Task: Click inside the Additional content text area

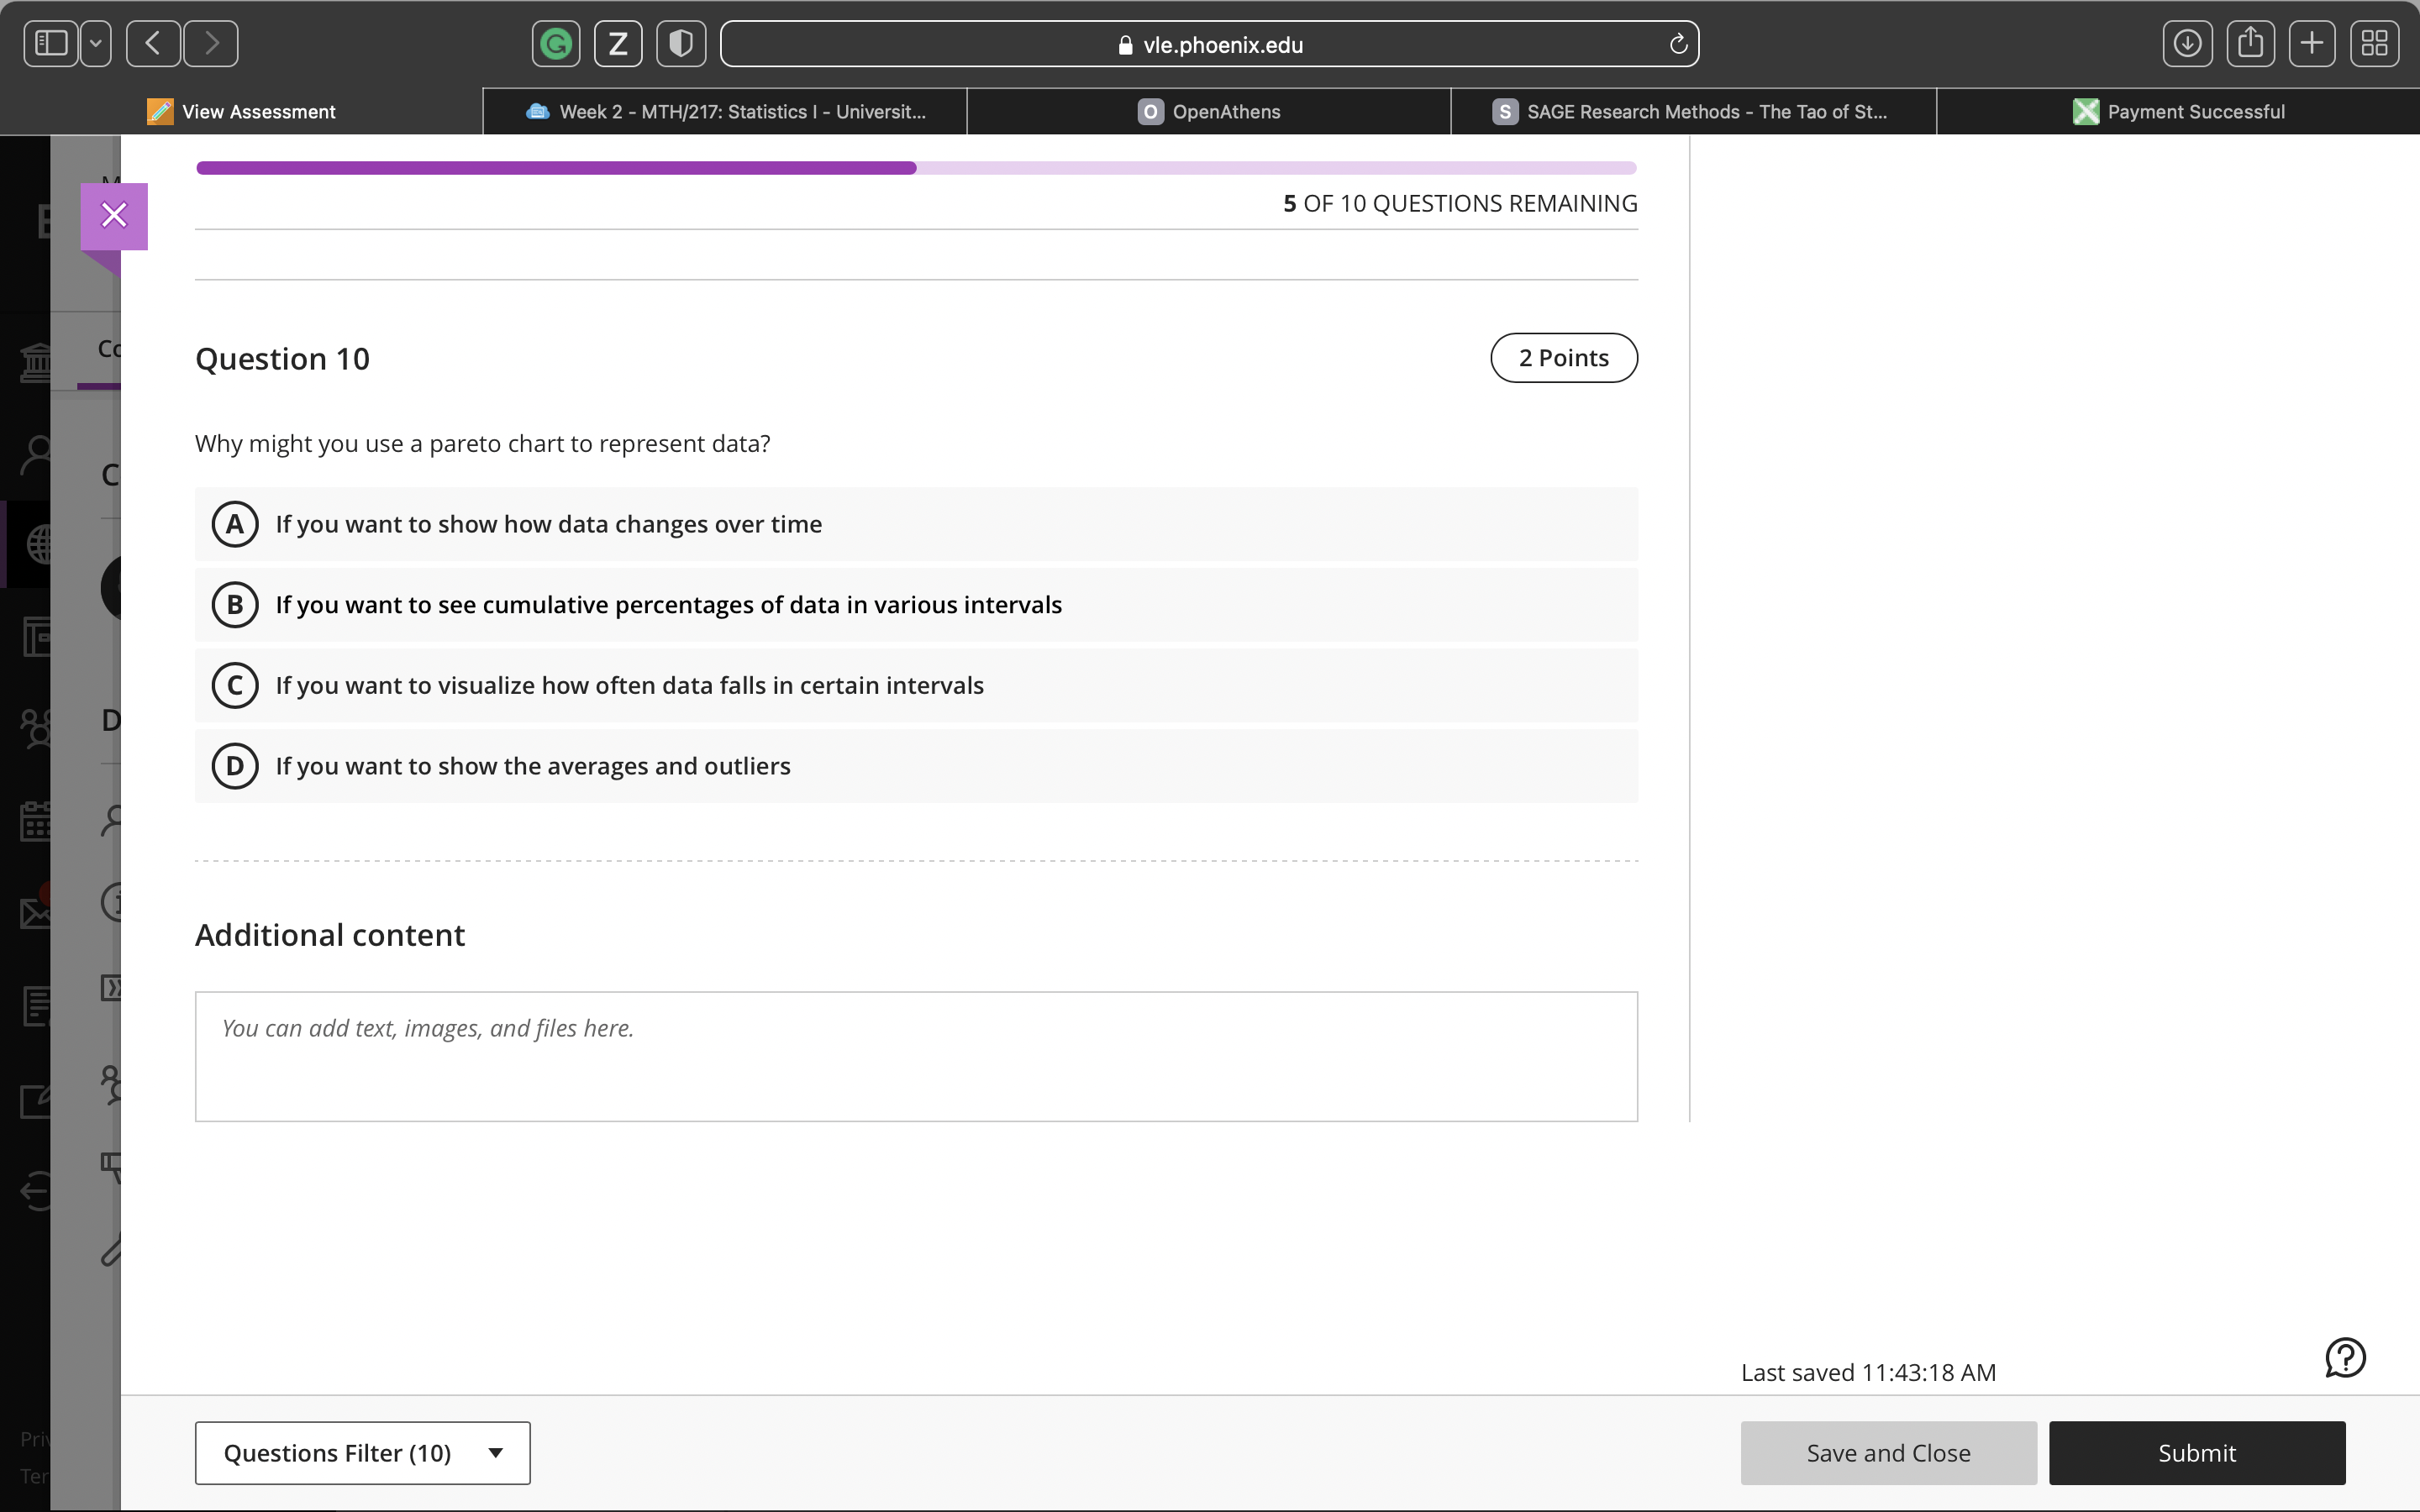Action: point(915,1057)
